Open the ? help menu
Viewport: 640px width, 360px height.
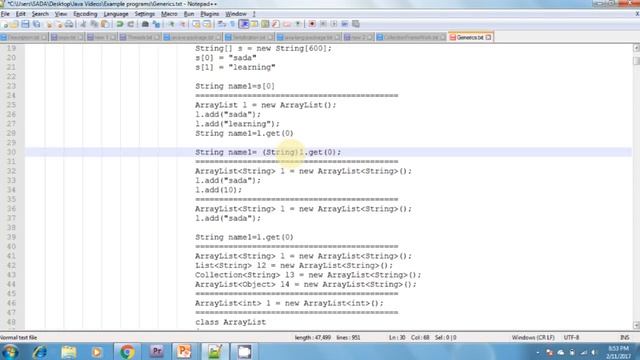[x=254, y=14]
